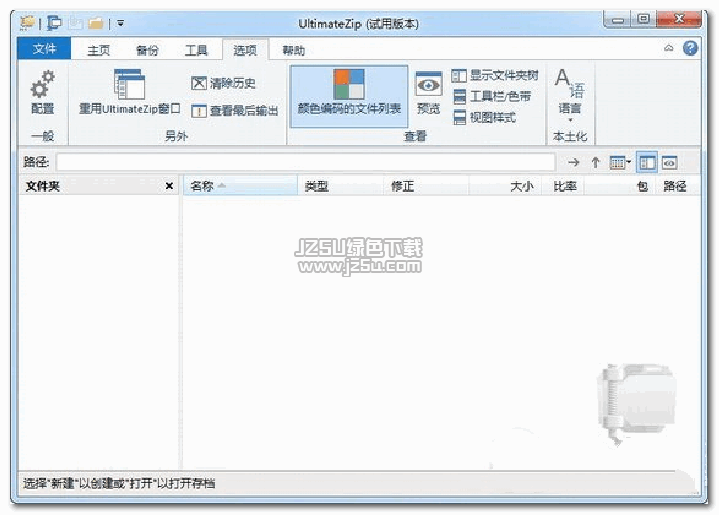719x515 pixels.
Task: Open 工具栏/色带 toolbar ribbon option
Action: (492, 96)
